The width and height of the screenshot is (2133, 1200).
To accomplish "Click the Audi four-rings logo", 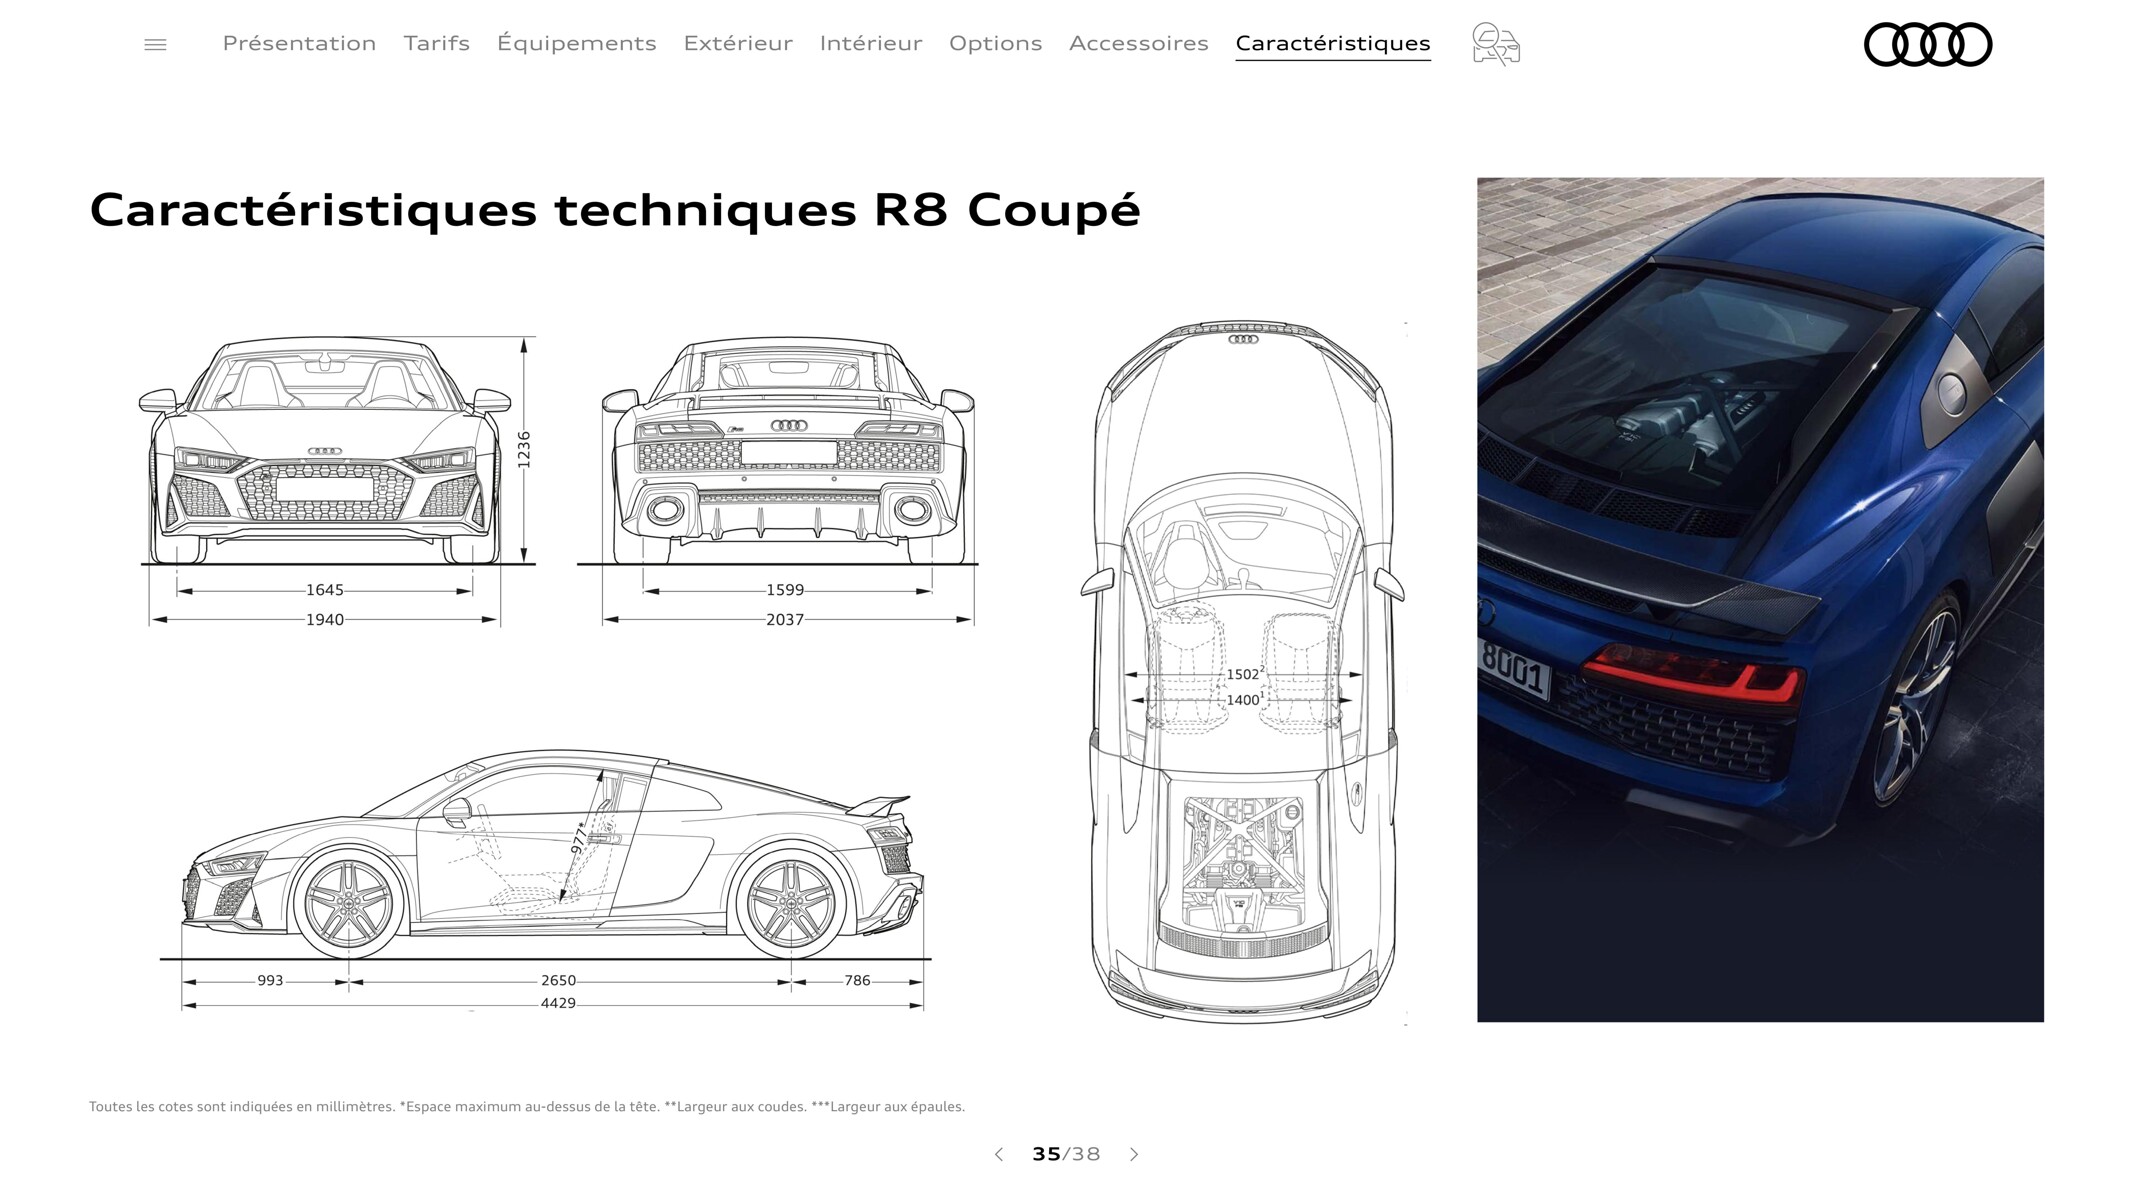I will coord(1927,44).
